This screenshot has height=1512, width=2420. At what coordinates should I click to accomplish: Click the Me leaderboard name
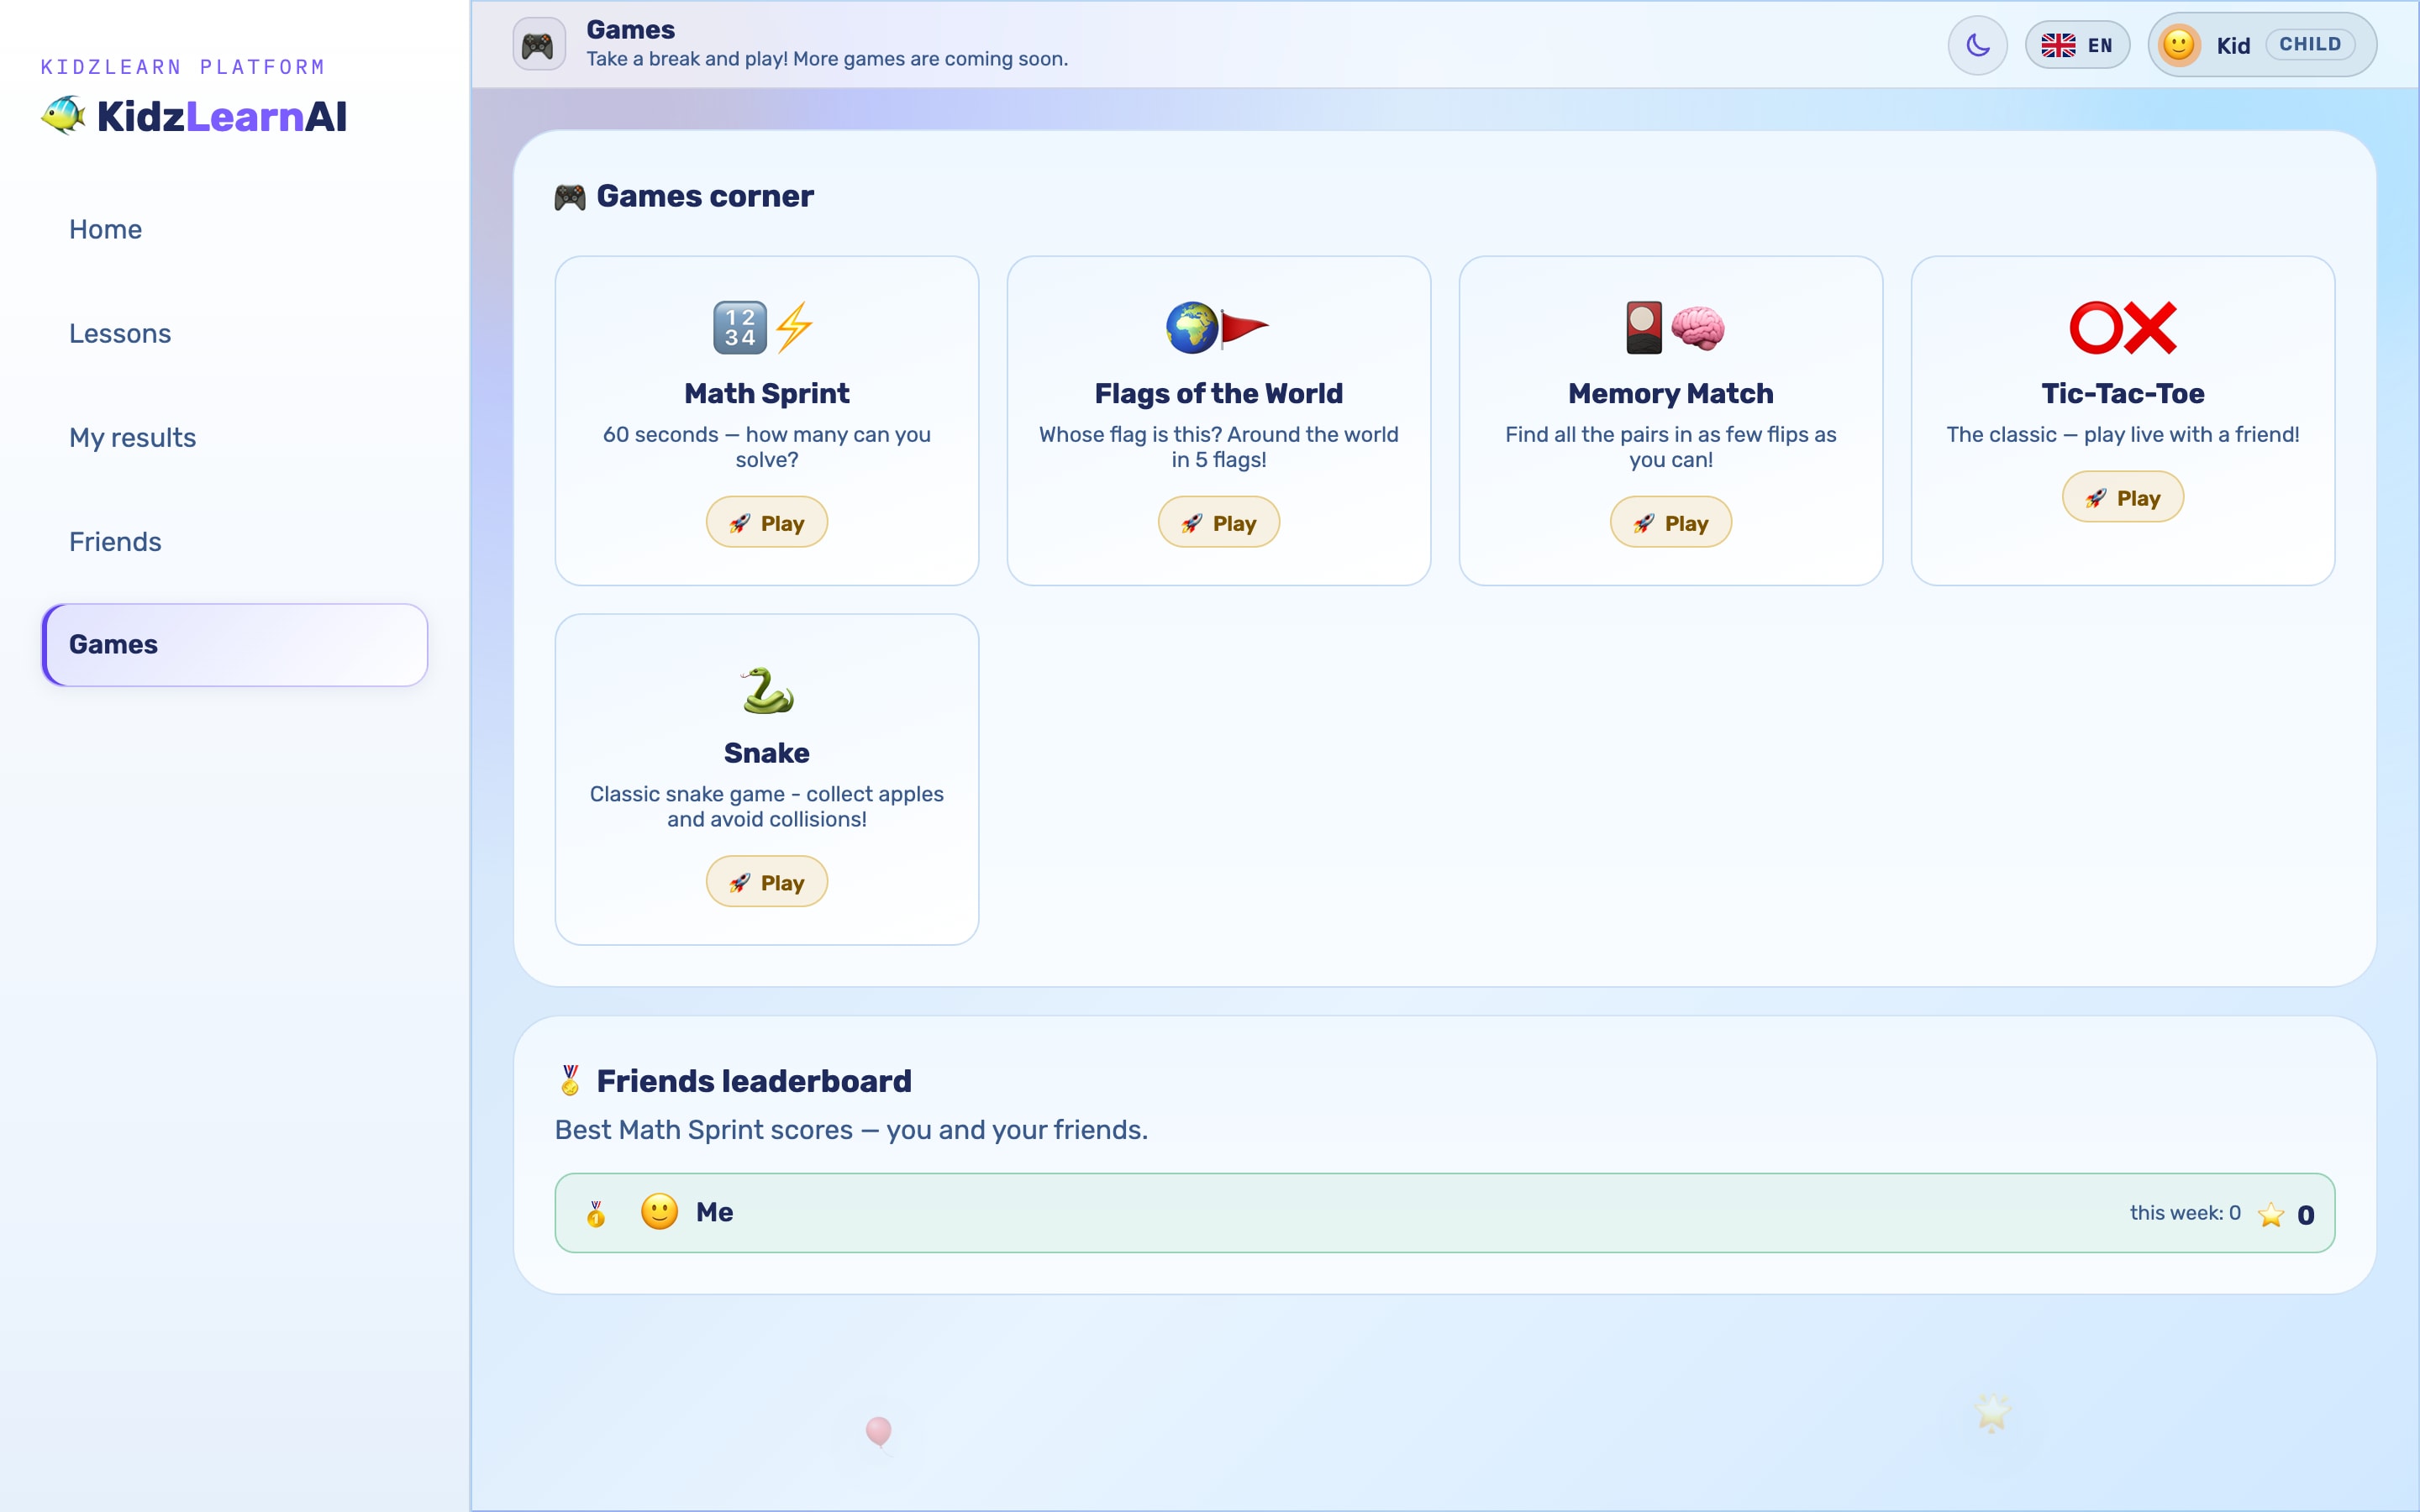click(715, 1212)
